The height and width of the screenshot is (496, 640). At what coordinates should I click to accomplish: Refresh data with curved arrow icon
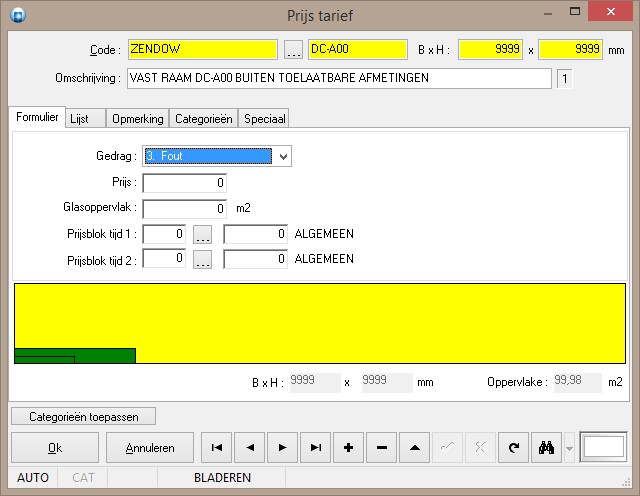pyautogui.click(x=513, y=448)
